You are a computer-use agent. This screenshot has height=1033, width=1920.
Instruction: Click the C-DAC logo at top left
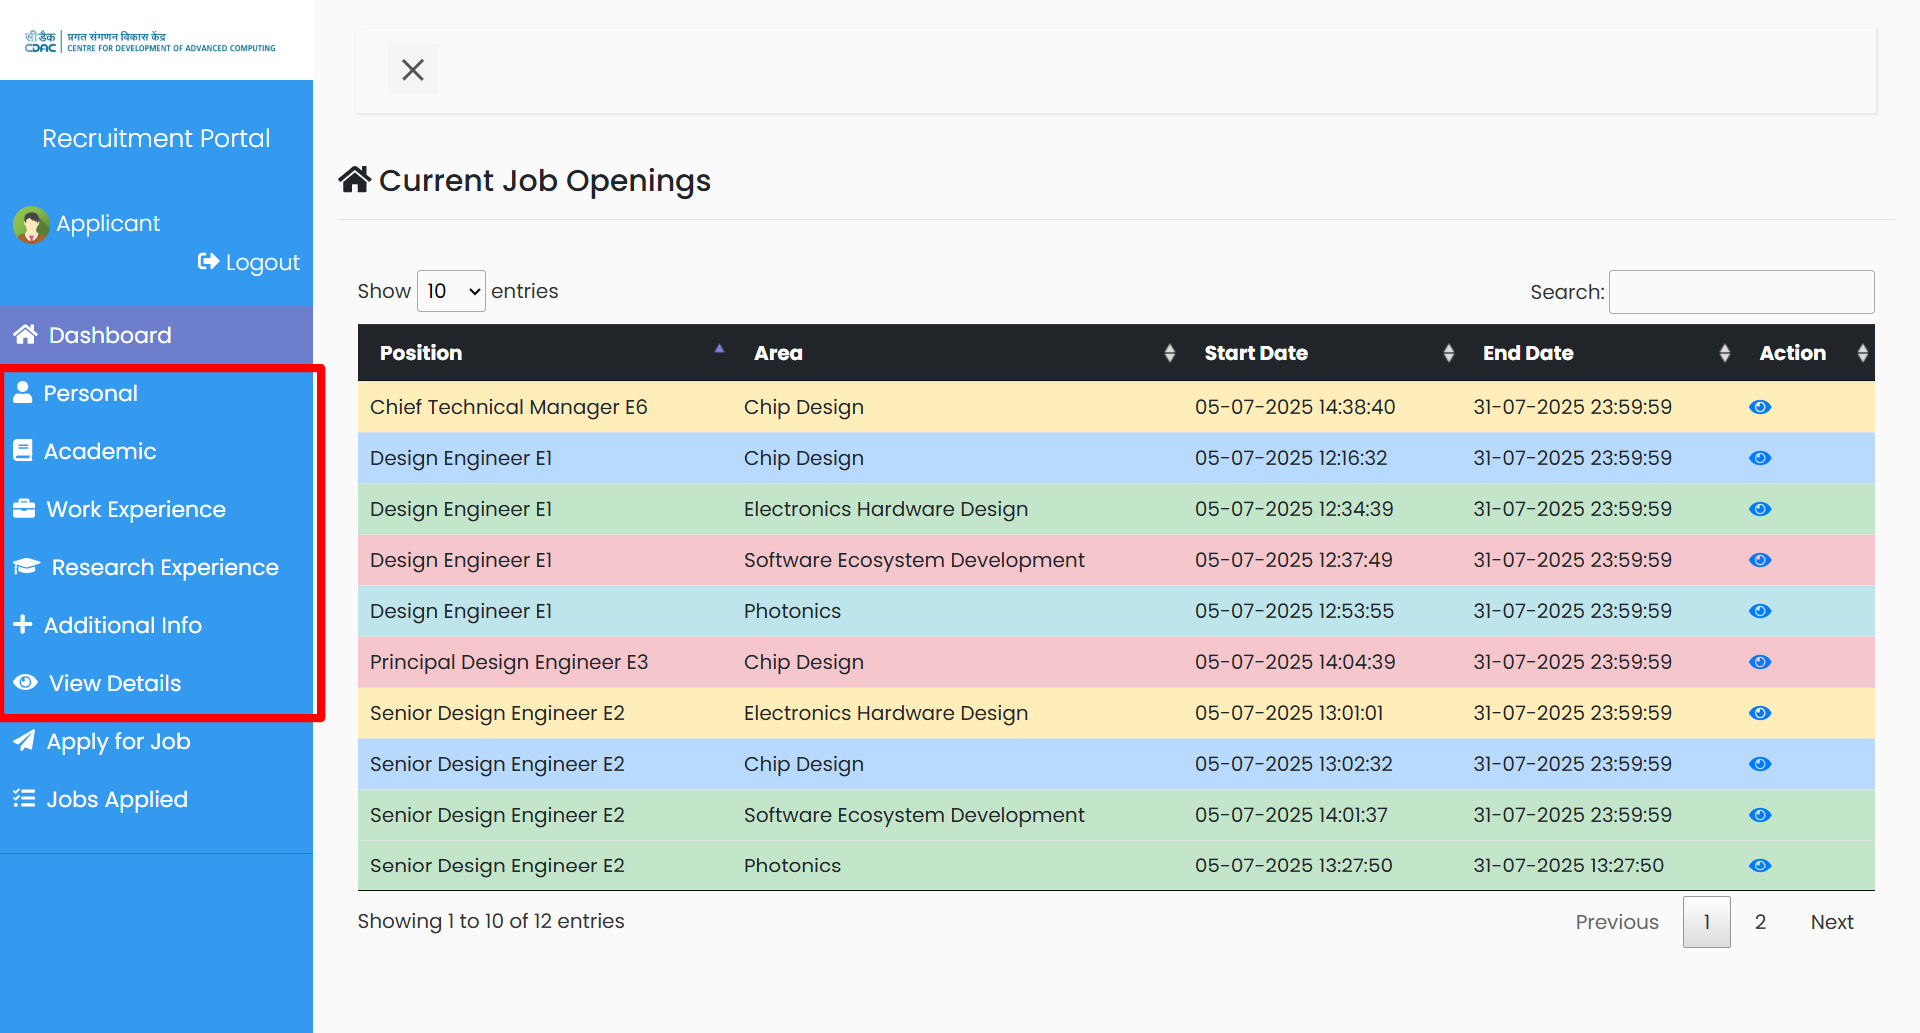click(x=150, y=42)
